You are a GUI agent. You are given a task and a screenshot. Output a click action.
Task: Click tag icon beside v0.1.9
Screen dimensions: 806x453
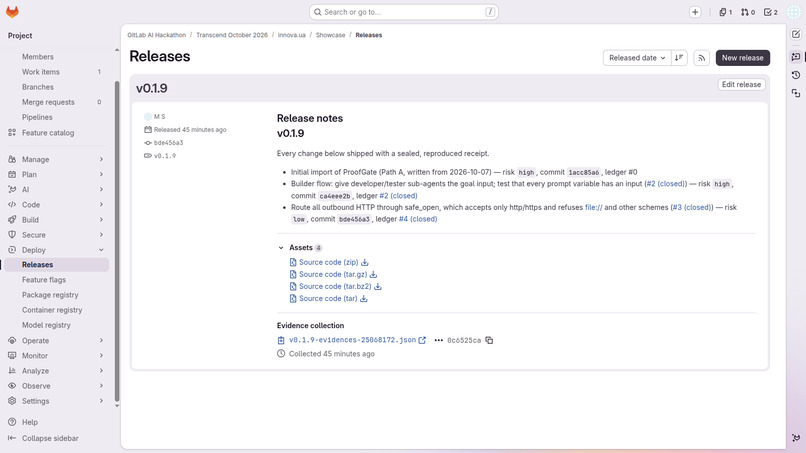click(148, 156)
